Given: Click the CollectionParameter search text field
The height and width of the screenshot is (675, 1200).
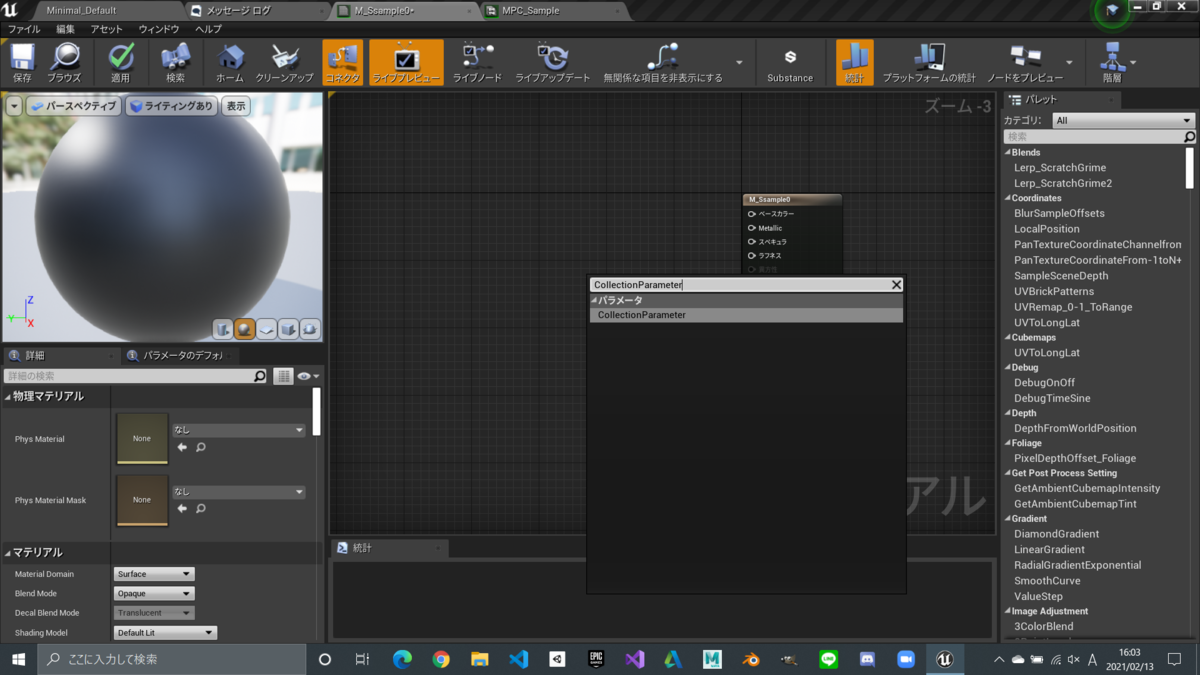Looking at the screenshot, I should [x=739, y=285].
